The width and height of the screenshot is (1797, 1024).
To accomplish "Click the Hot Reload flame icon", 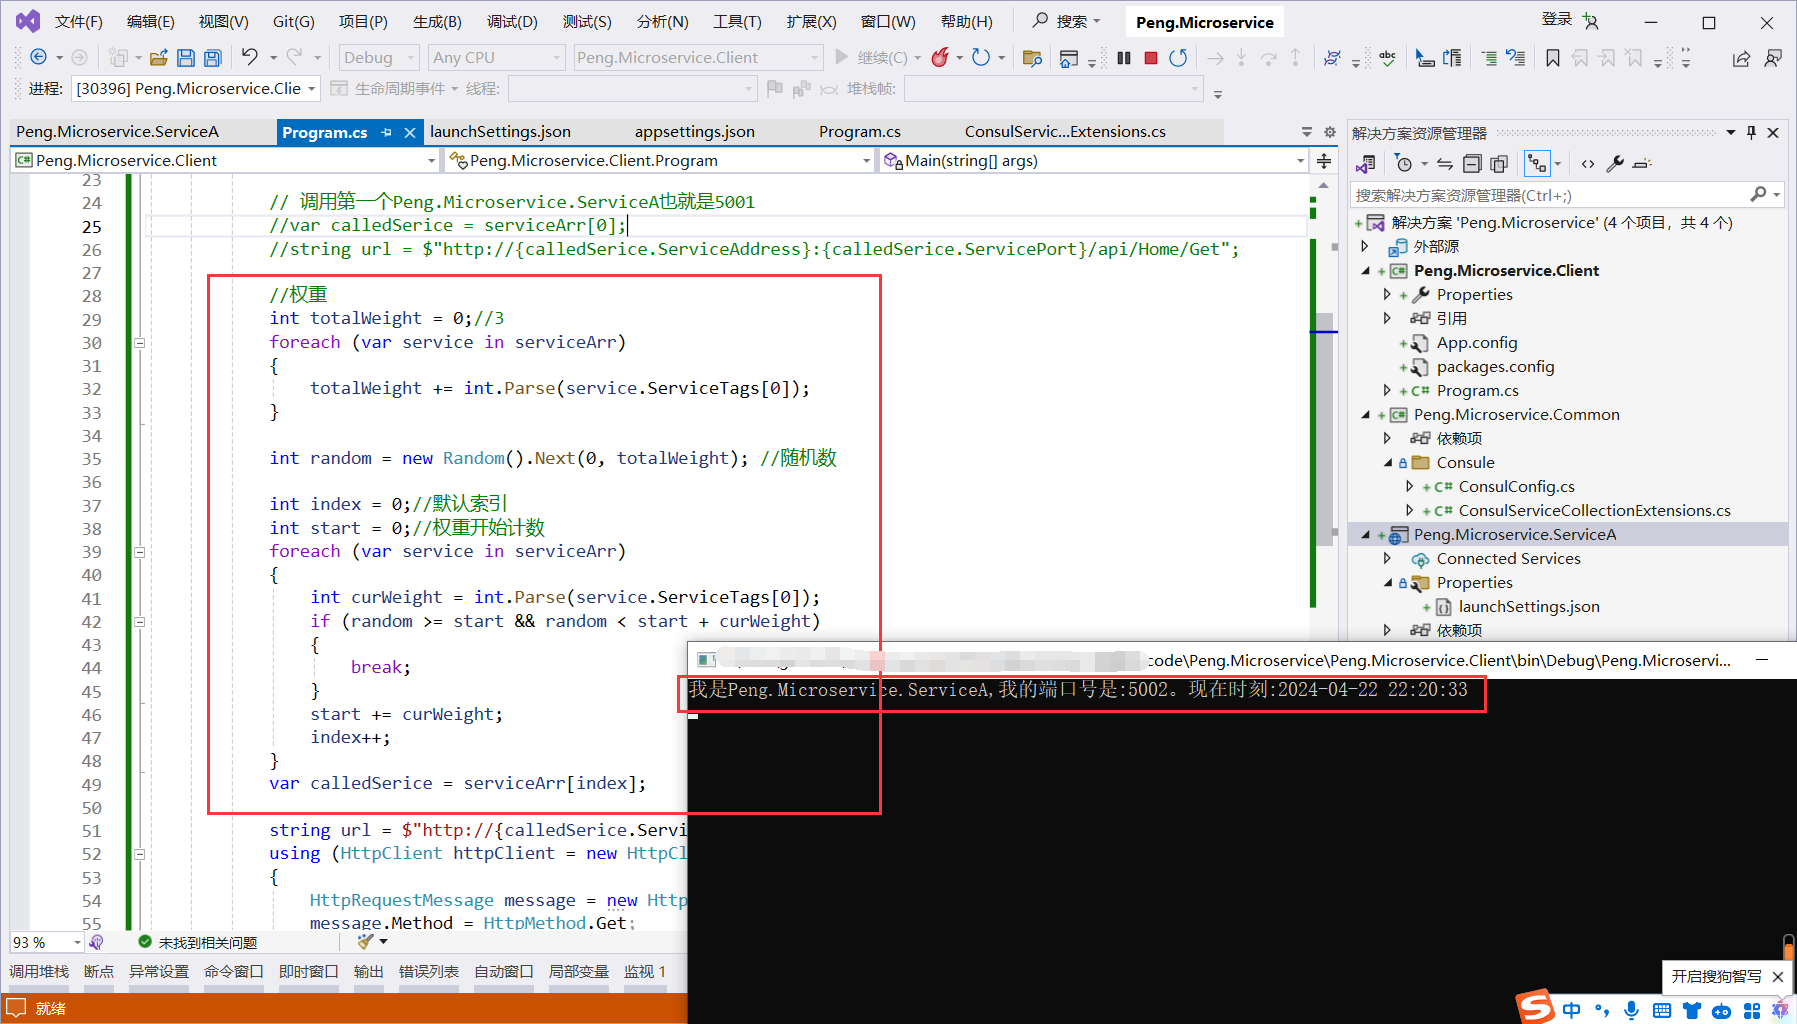I will click(939, 57).
